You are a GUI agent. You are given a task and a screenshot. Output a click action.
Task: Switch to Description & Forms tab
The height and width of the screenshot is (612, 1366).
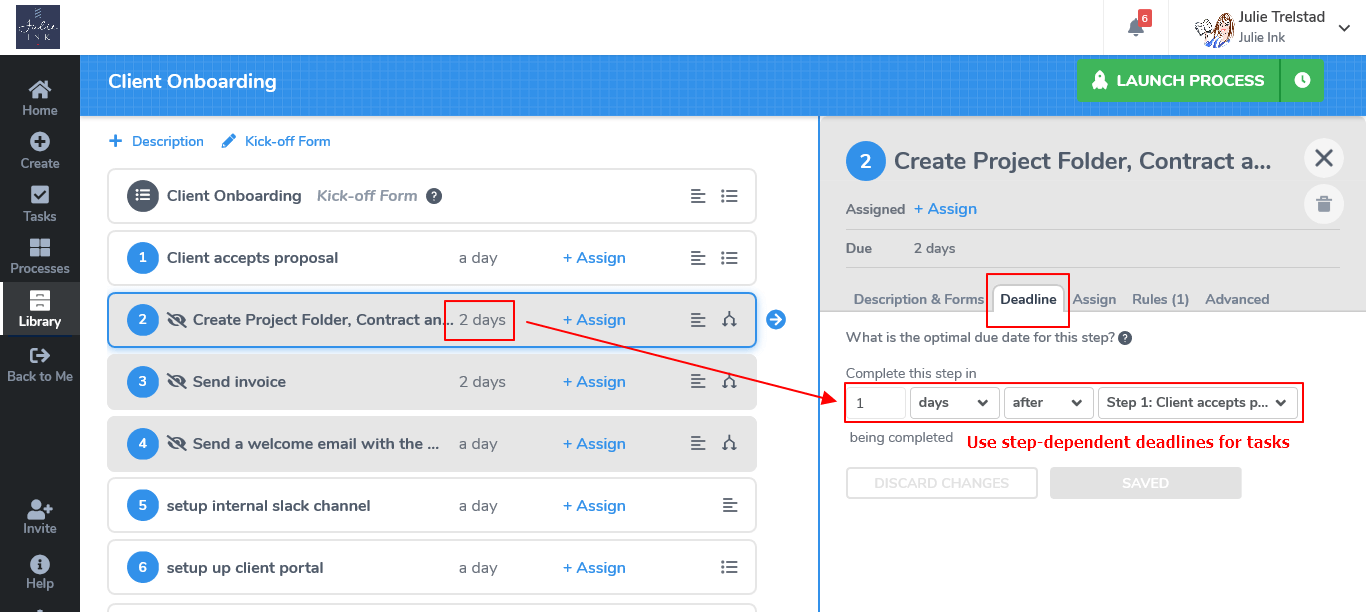918,299
